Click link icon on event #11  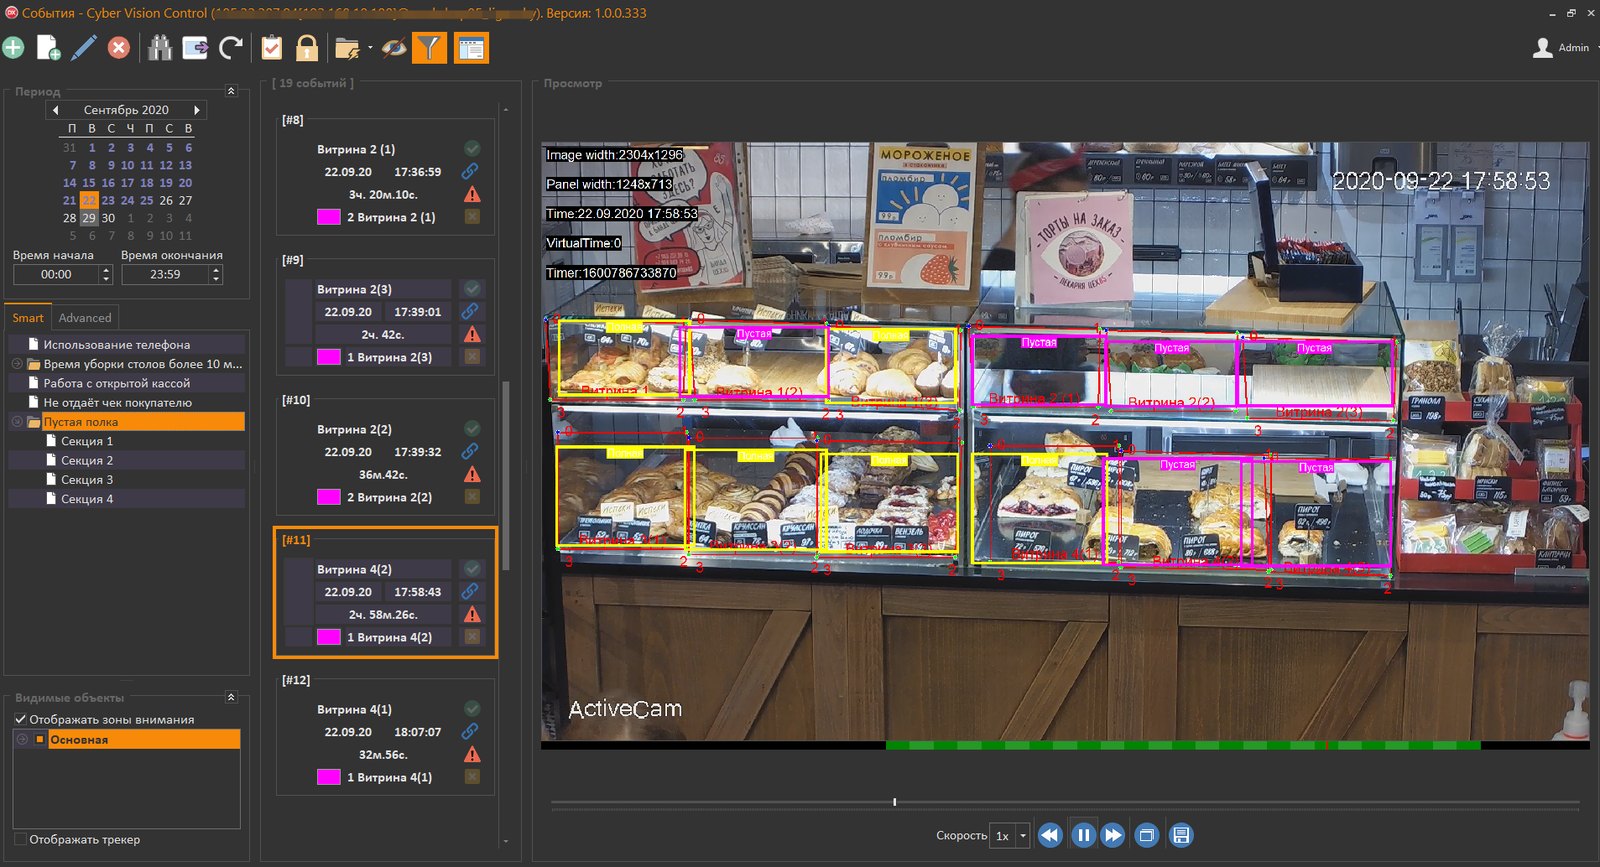coord(470,592)
